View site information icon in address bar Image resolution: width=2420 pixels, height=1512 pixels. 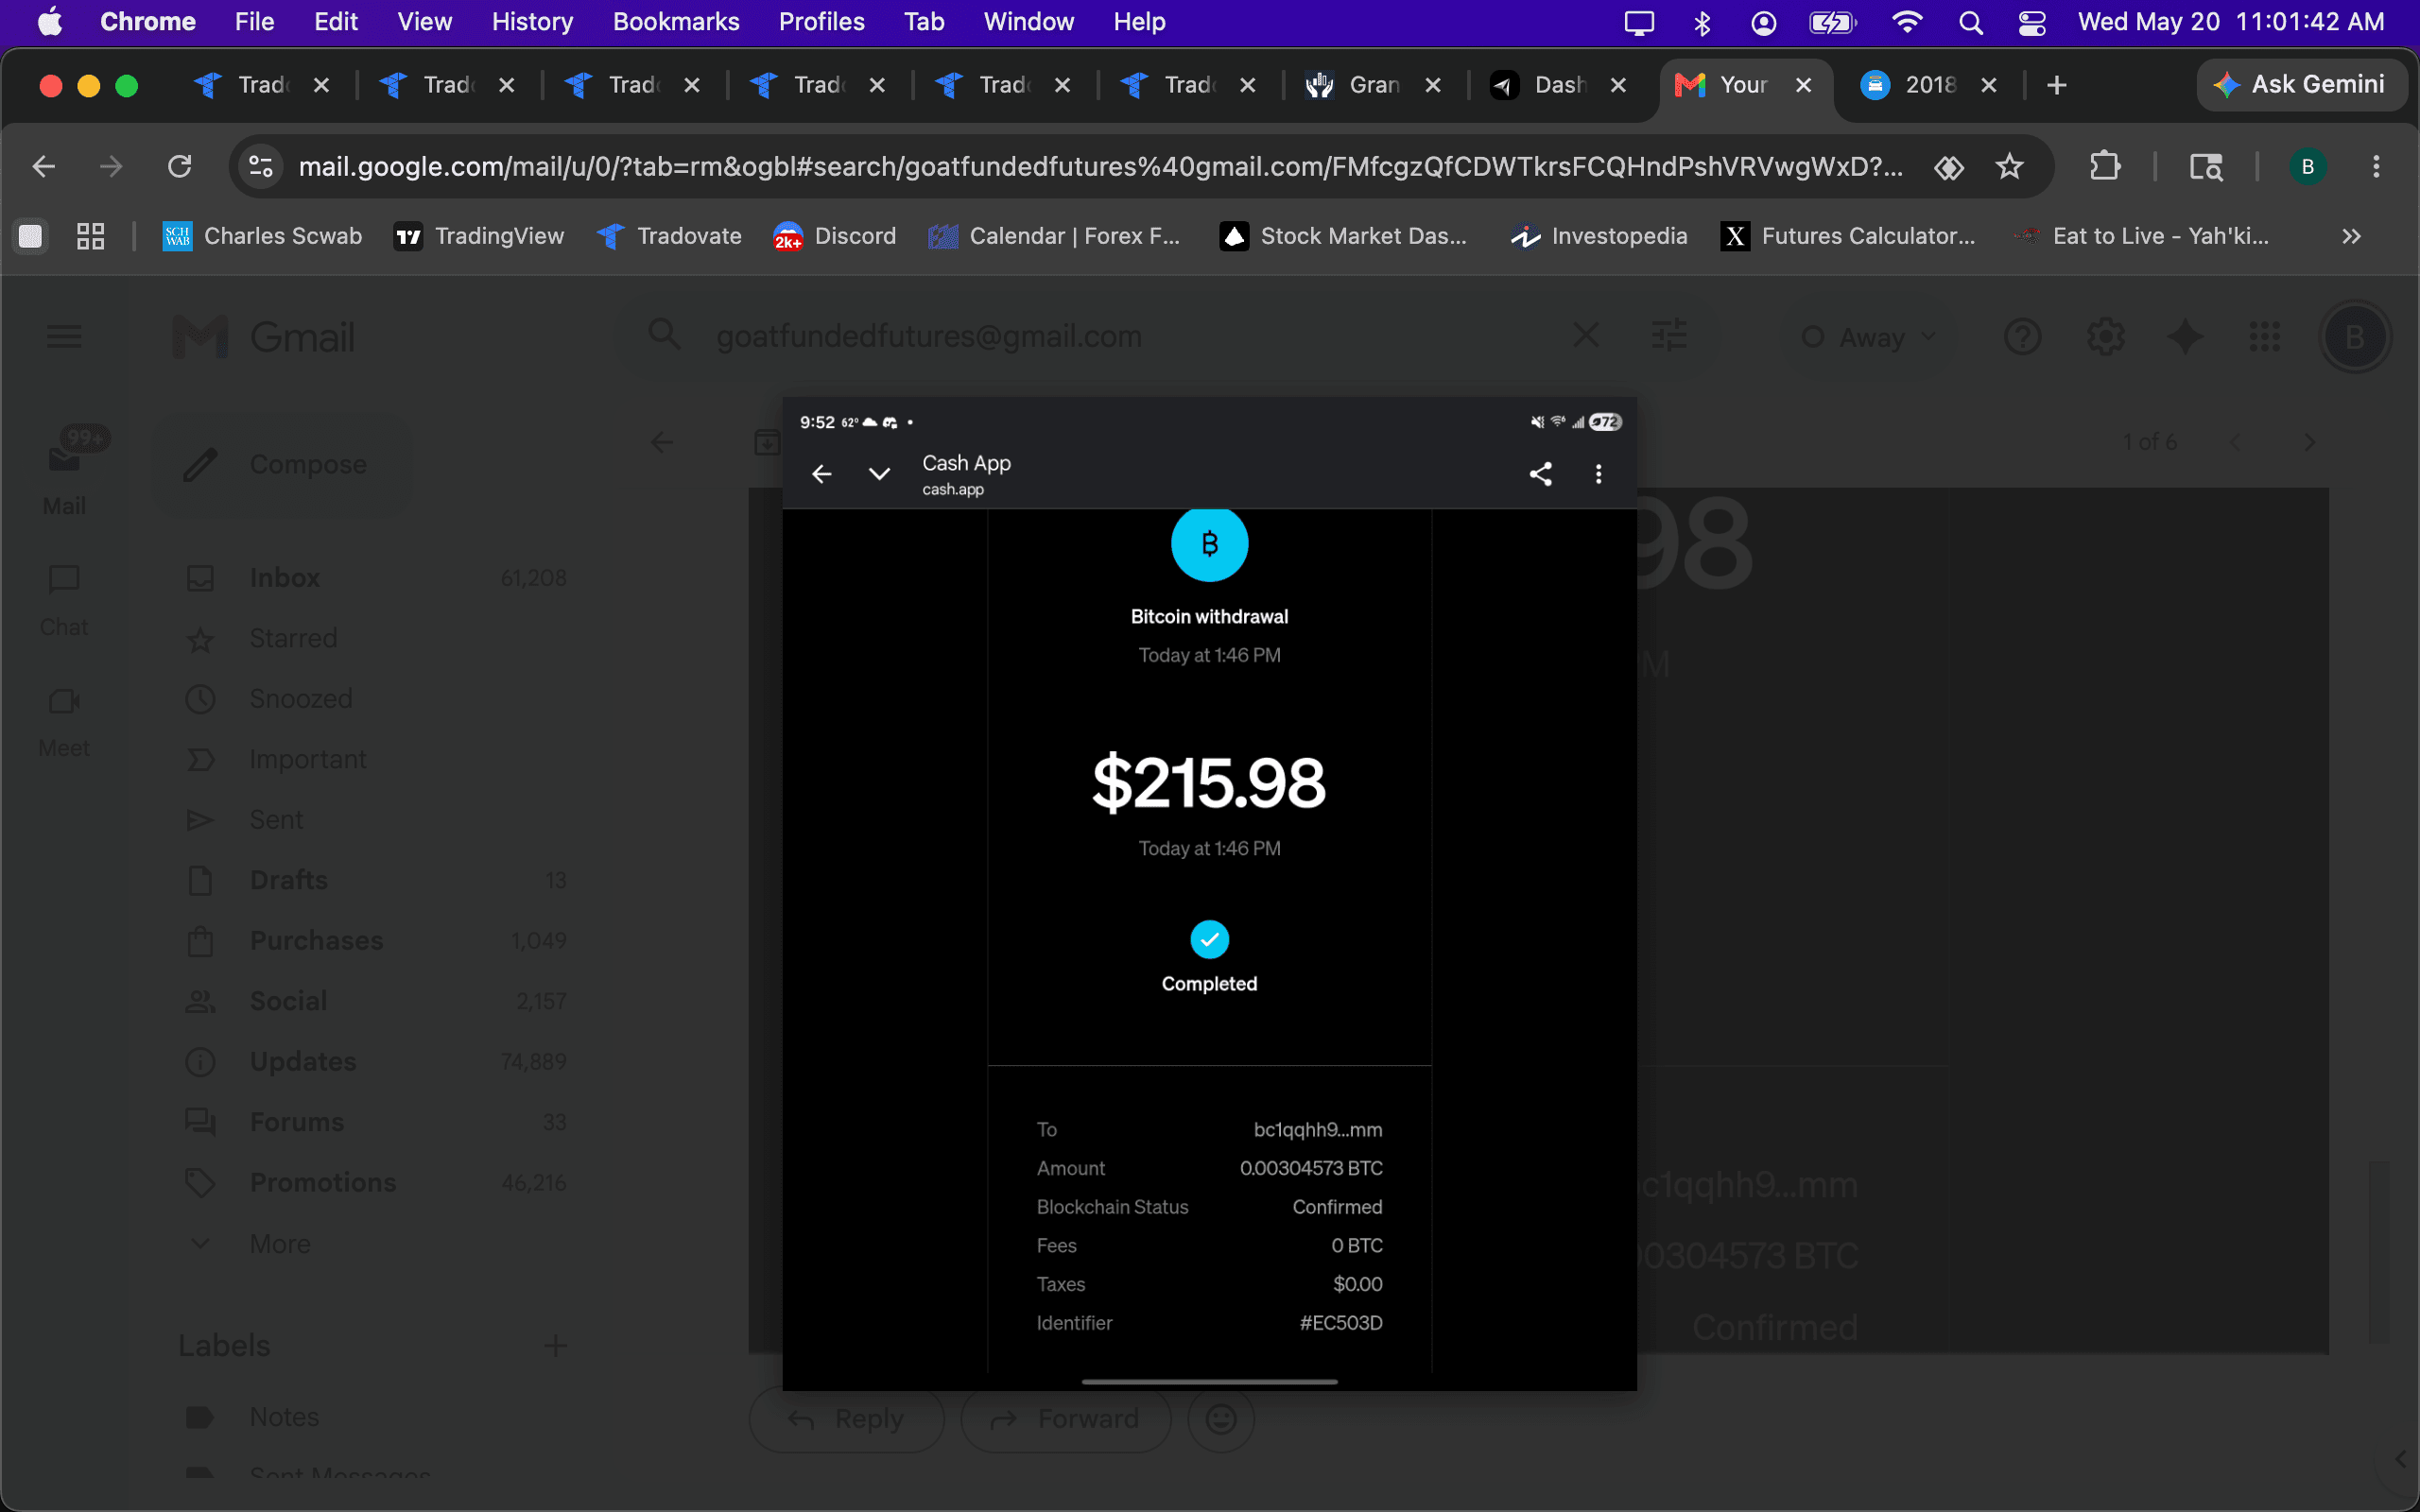(261, 166)
